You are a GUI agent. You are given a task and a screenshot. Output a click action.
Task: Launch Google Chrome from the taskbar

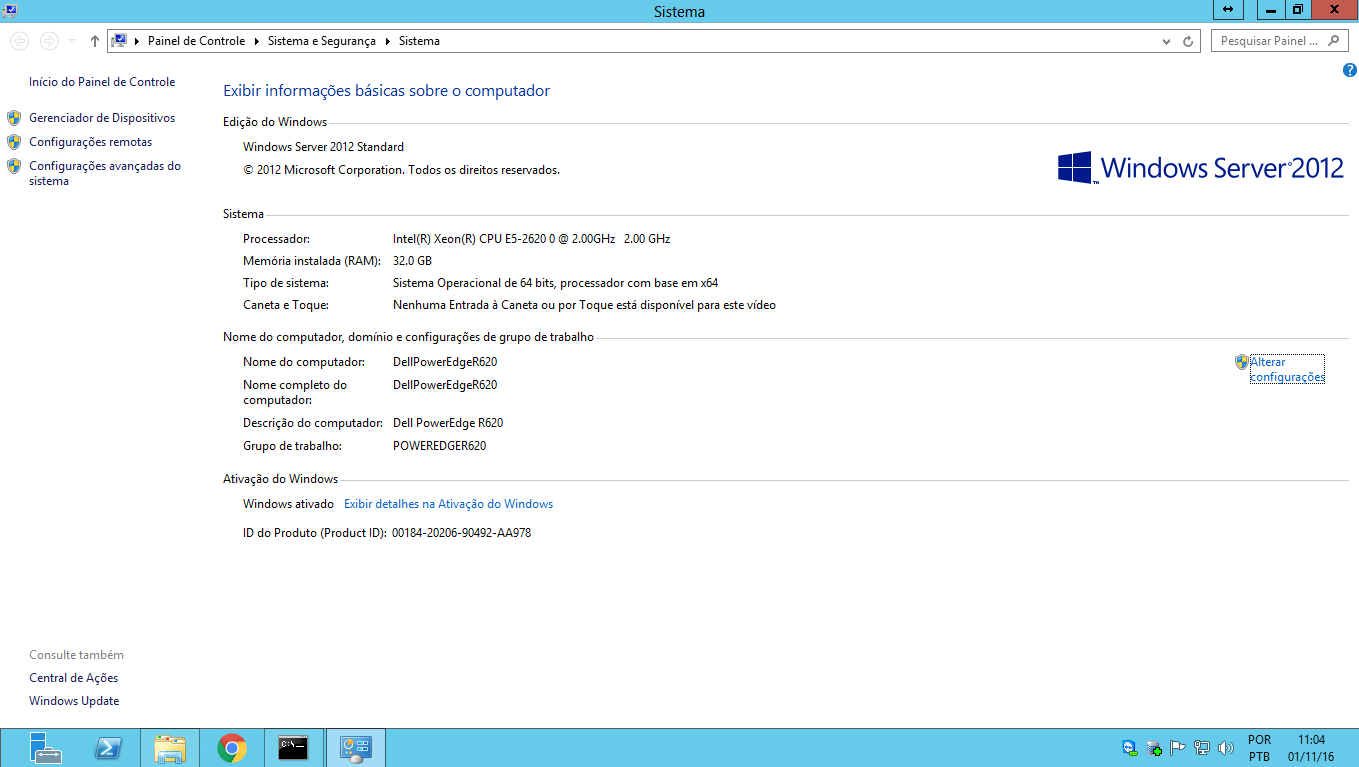coord(232,748)
